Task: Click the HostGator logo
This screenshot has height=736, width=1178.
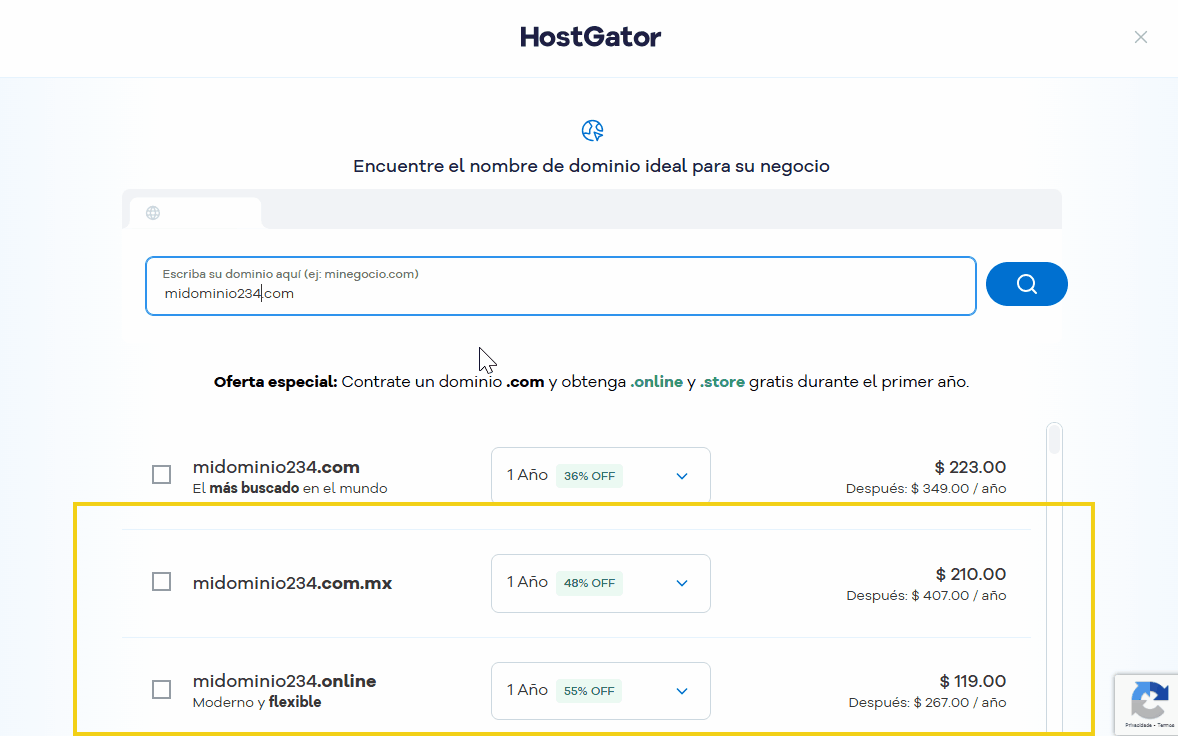Action: (x=591, y=37)
